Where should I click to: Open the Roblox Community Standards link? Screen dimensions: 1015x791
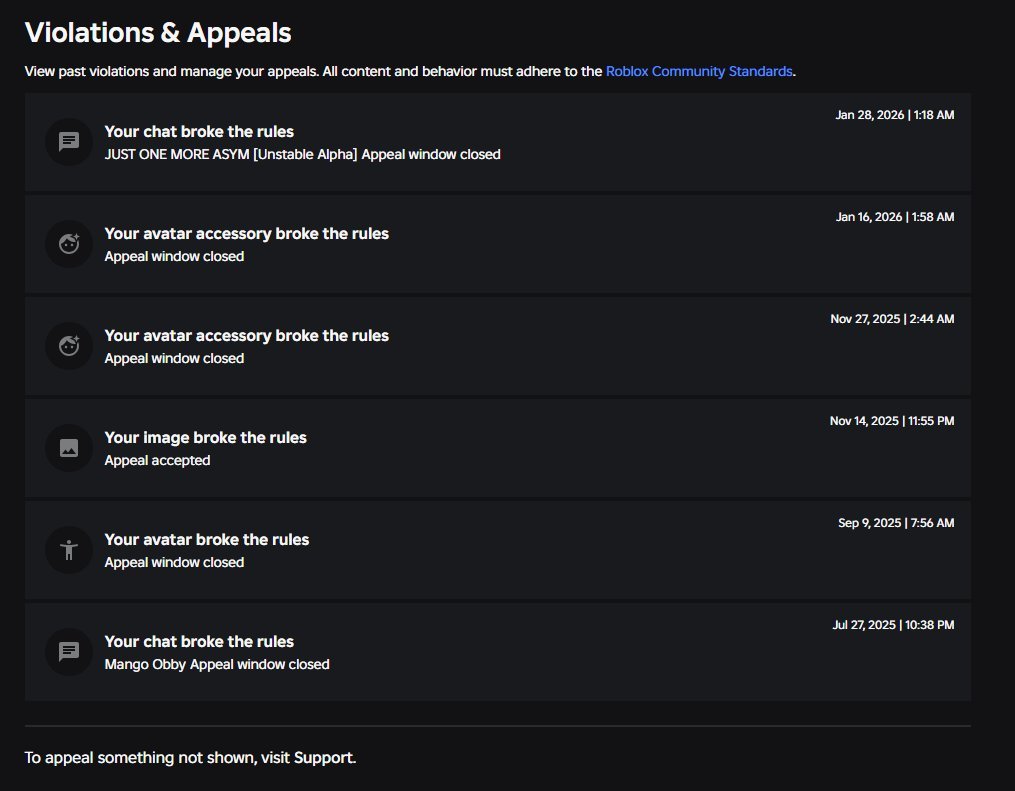coord(698,71)
